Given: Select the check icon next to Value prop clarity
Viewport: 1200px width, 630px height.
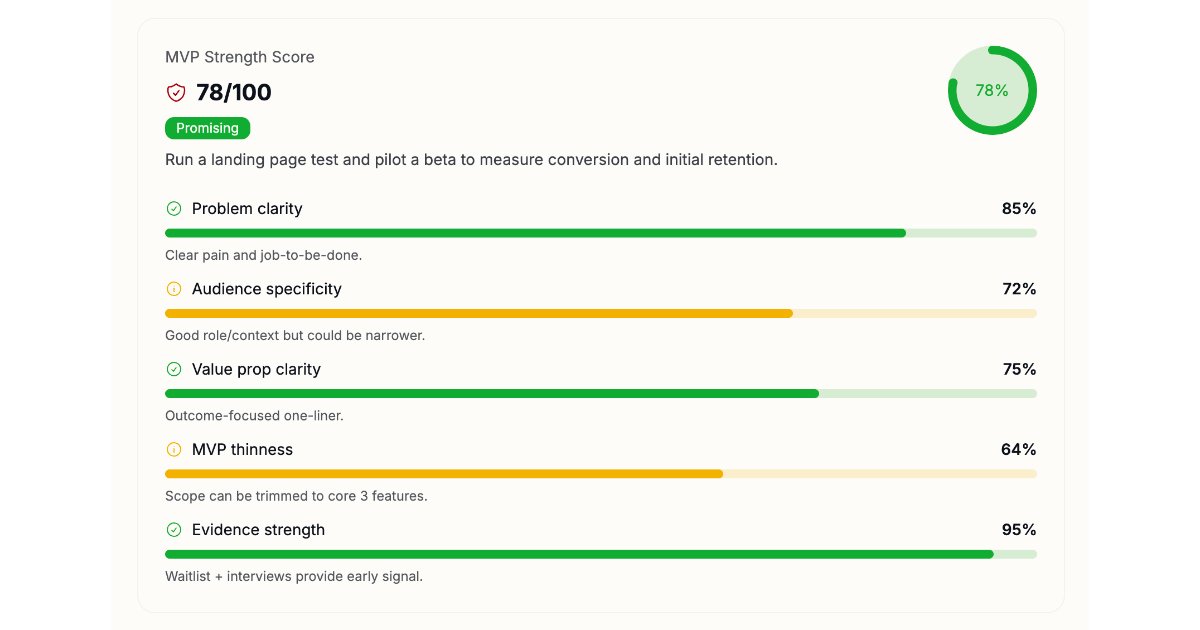Looking at the screenshot, I should tap(172, 369).
